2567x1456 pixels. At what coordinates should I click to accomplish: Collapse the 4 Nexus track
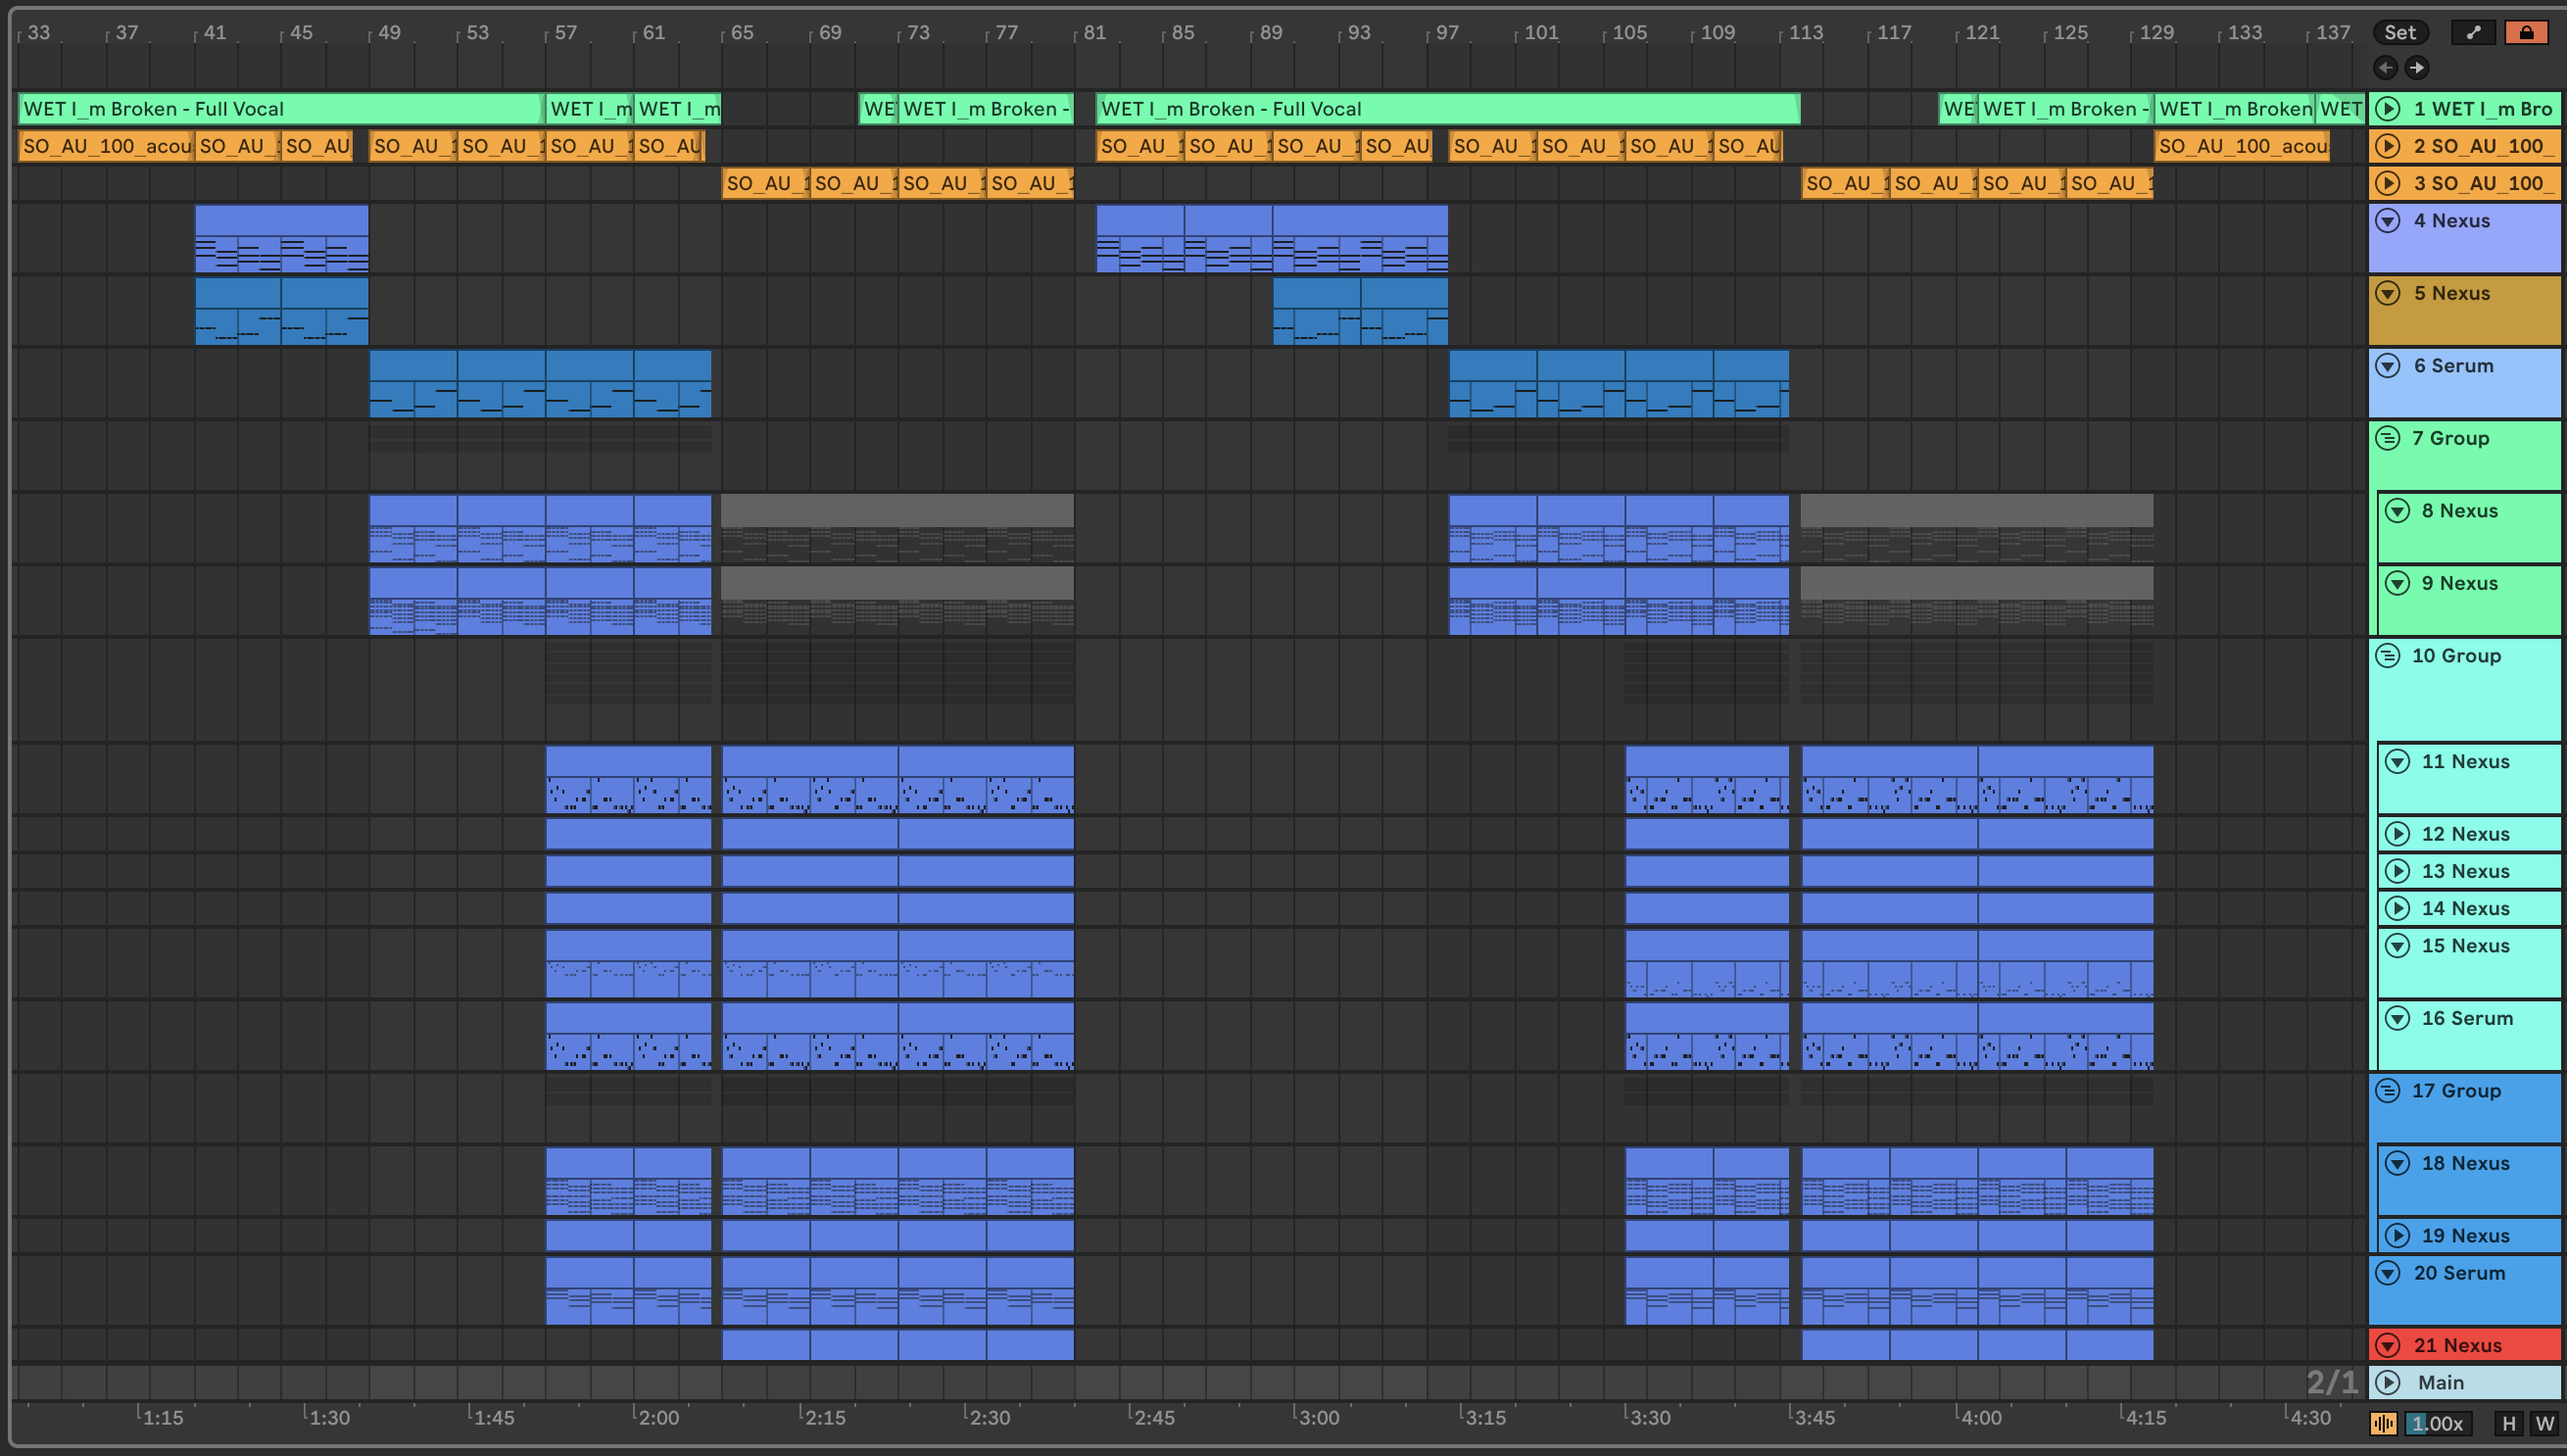click(x=2388, y=221)
